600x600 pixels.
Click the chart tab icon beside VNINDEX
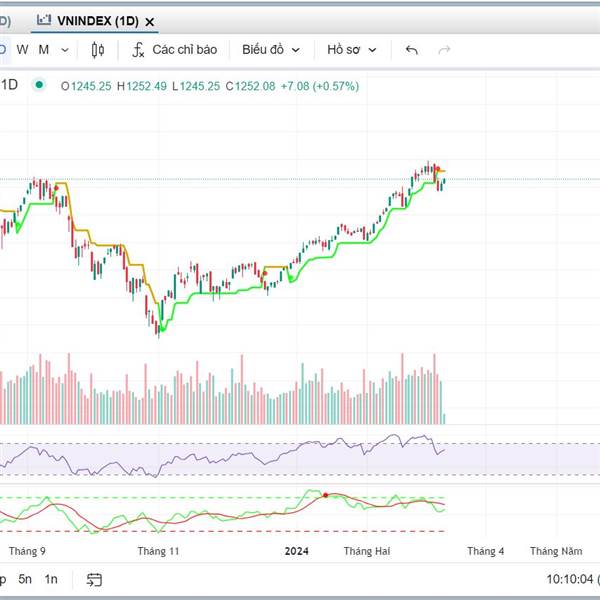[44, 20]
